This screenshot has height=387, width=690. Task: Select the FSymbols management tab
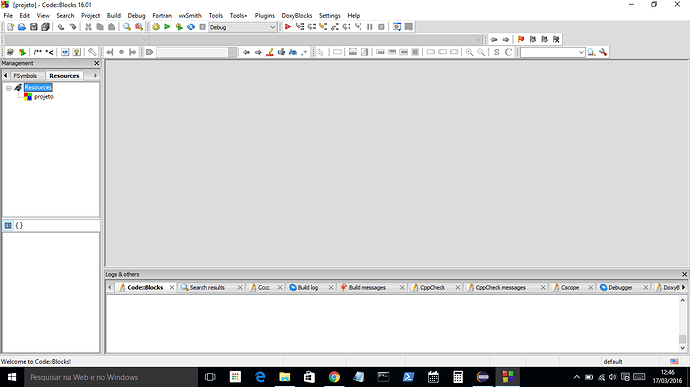[x=25, y=76]
